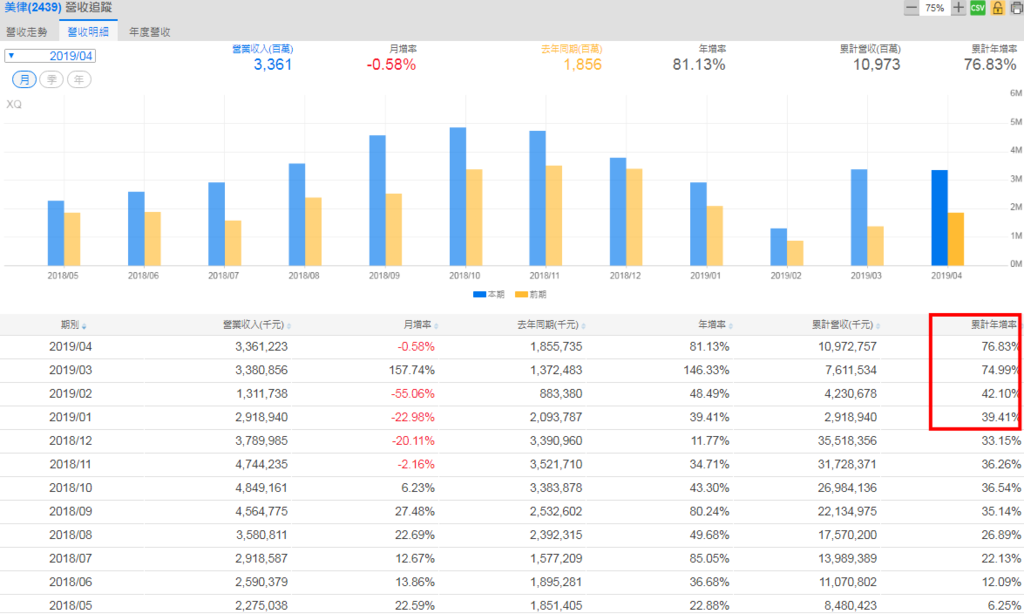
Task: Click the 12.09% cumulative growth cell
Action: pos(1000,582)
